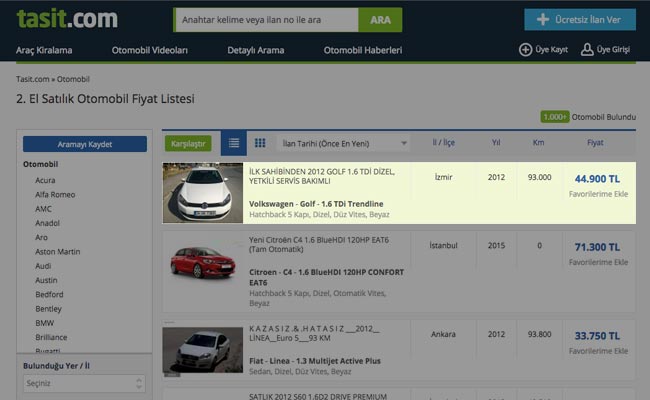650x400 pixels.
Task: Open Otomobil Videoları menu item
Action: coord(150,50)
